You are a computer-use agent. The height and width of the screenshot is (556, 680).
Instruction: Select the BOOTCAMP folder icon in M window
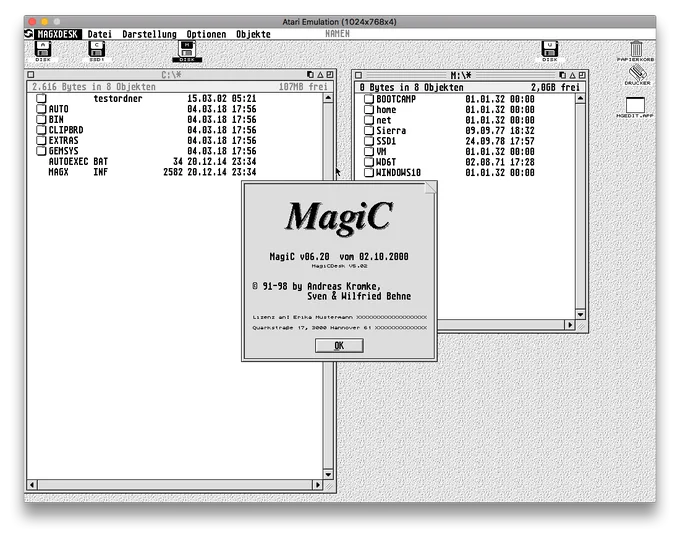click(x=369, y=99)
